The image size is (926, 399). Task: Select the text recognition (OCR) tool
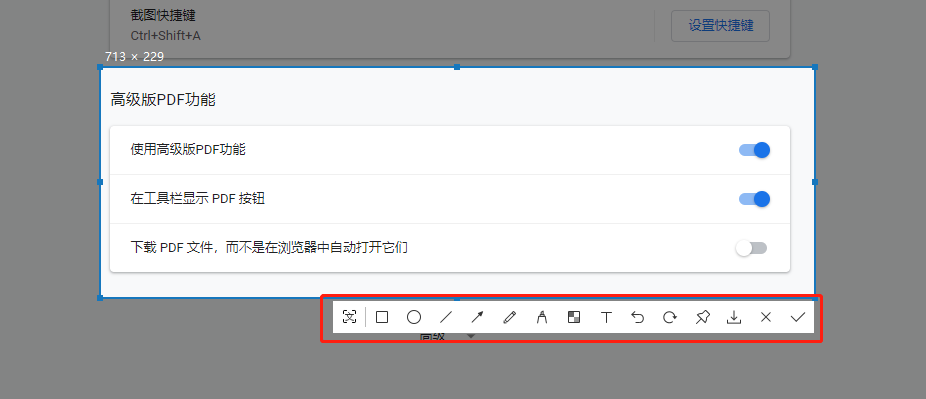pyautogui.click(x=349, y=317)
